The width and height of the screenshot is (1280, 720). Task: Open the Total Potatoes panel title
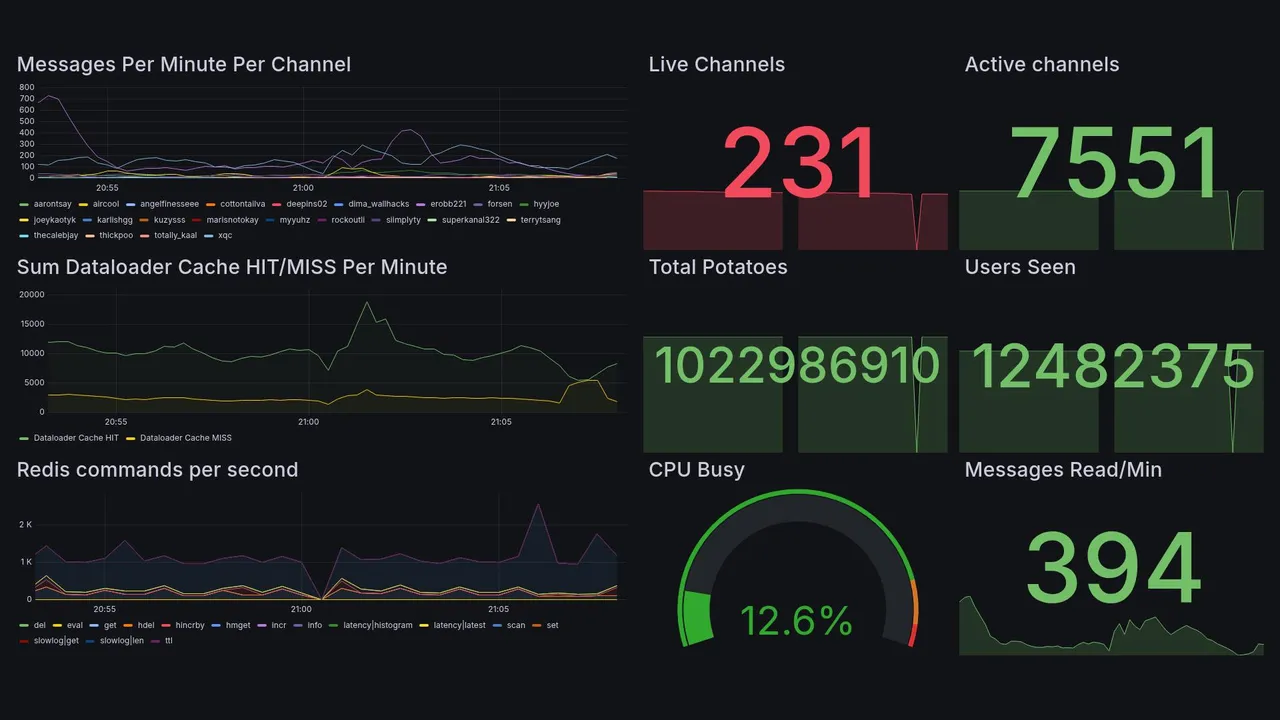click(x=718, y=267)
